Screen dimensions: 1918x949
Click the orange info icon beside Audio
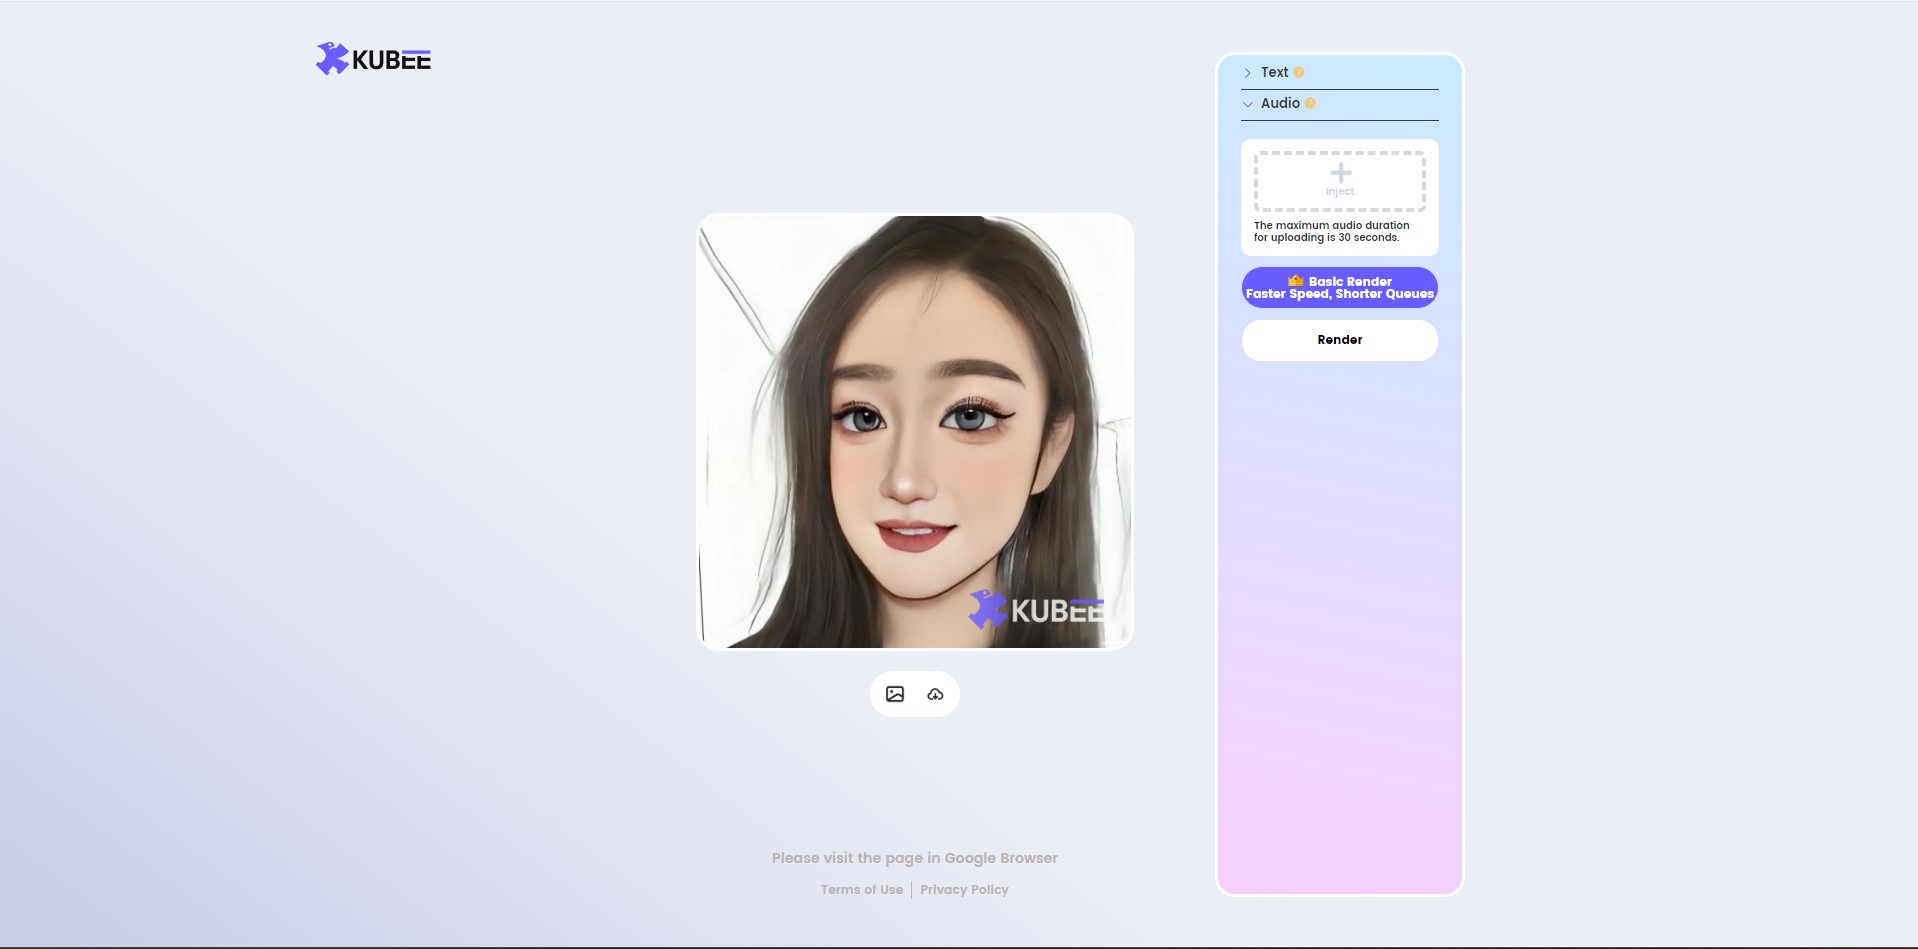pos(1310,103)
